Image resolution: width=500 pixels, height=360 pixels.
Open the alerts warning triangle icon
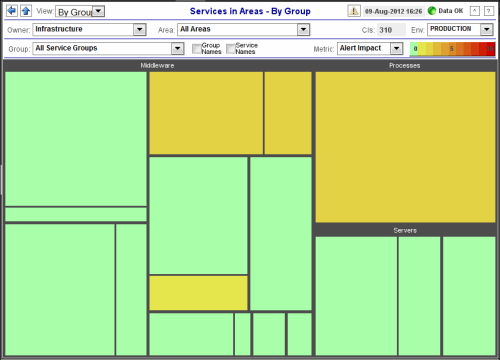(354, 11)
